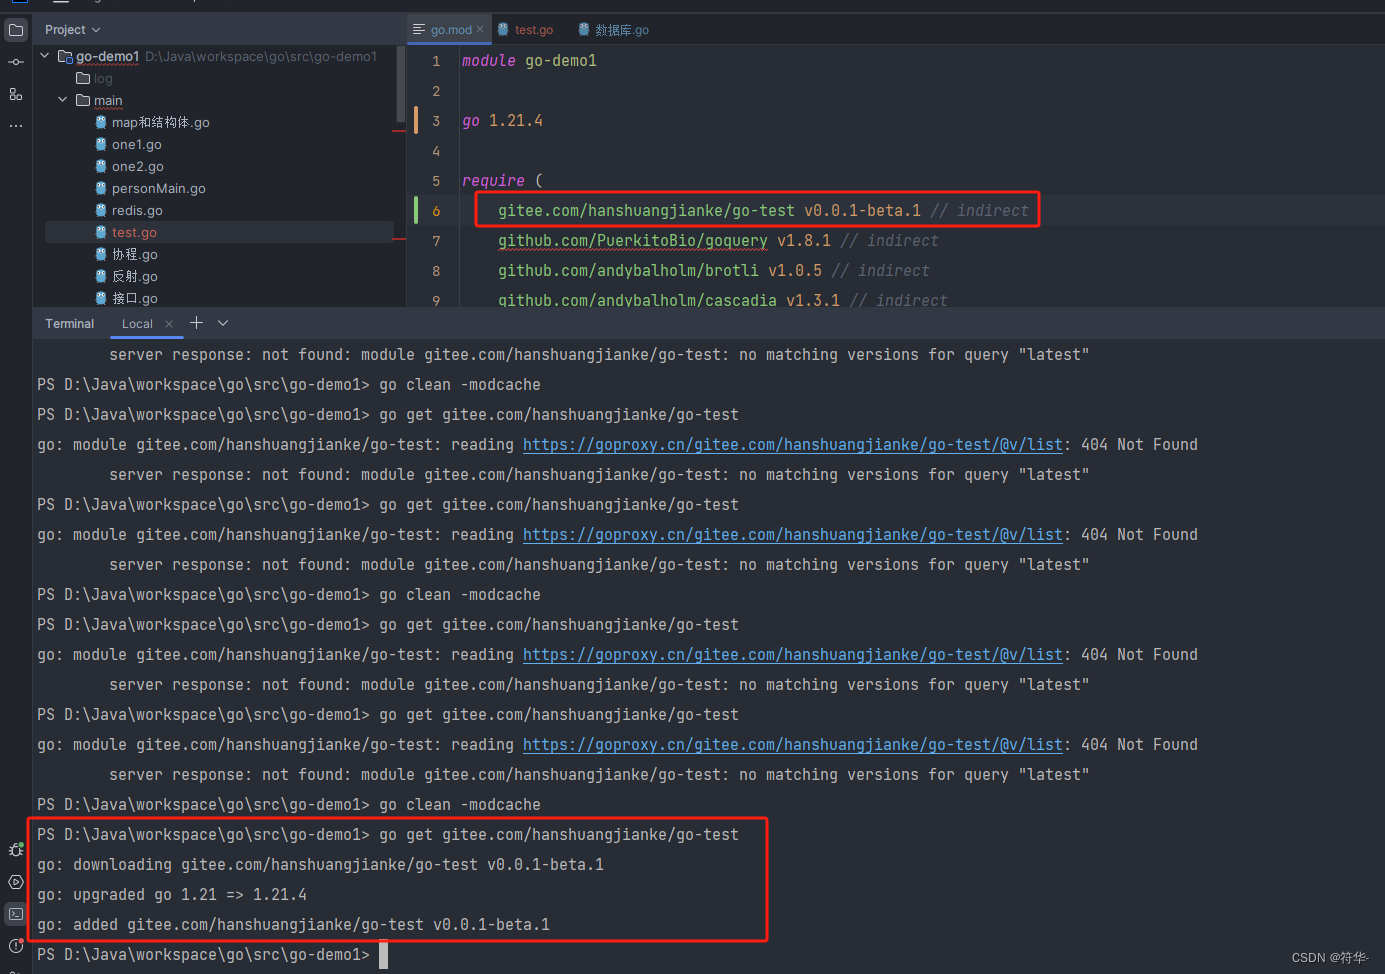This screenshot has height=974, width=1385.
Task: Open 接口.go in the project tree
Action: coord(134,298)
